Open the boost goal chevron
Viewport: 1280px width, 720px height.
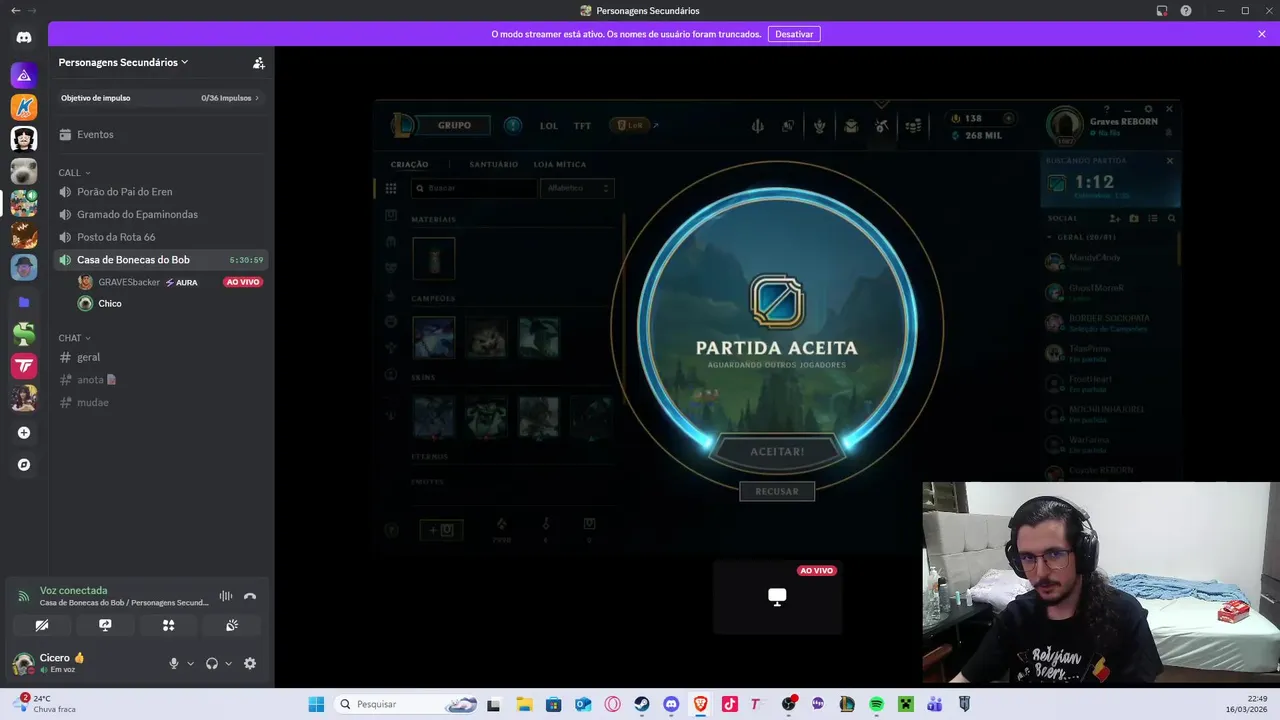point(257,98)
